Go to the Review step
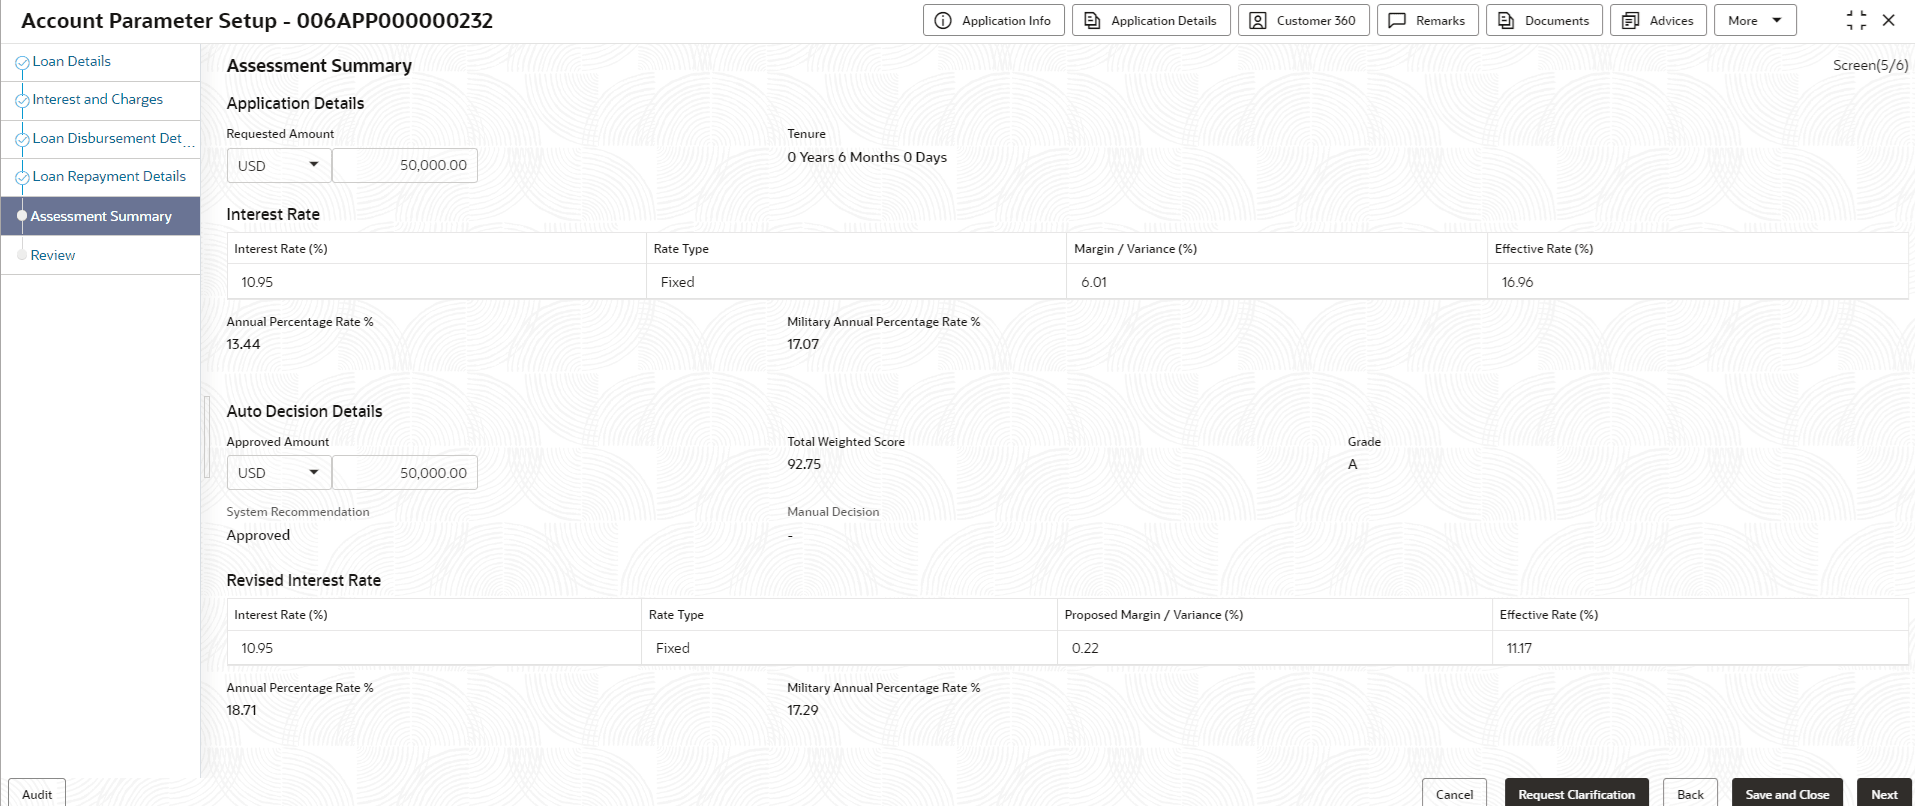Viewport: 1915px width, 806px height. click(53, 255)
